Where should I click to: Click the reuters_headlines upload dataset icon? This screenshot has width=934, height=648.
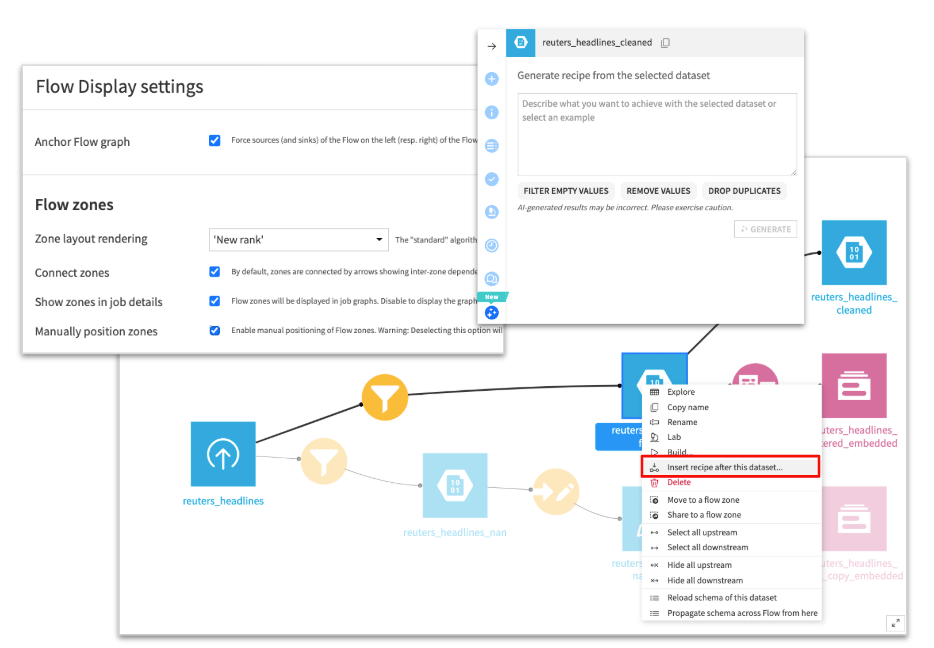click(223, 454)
